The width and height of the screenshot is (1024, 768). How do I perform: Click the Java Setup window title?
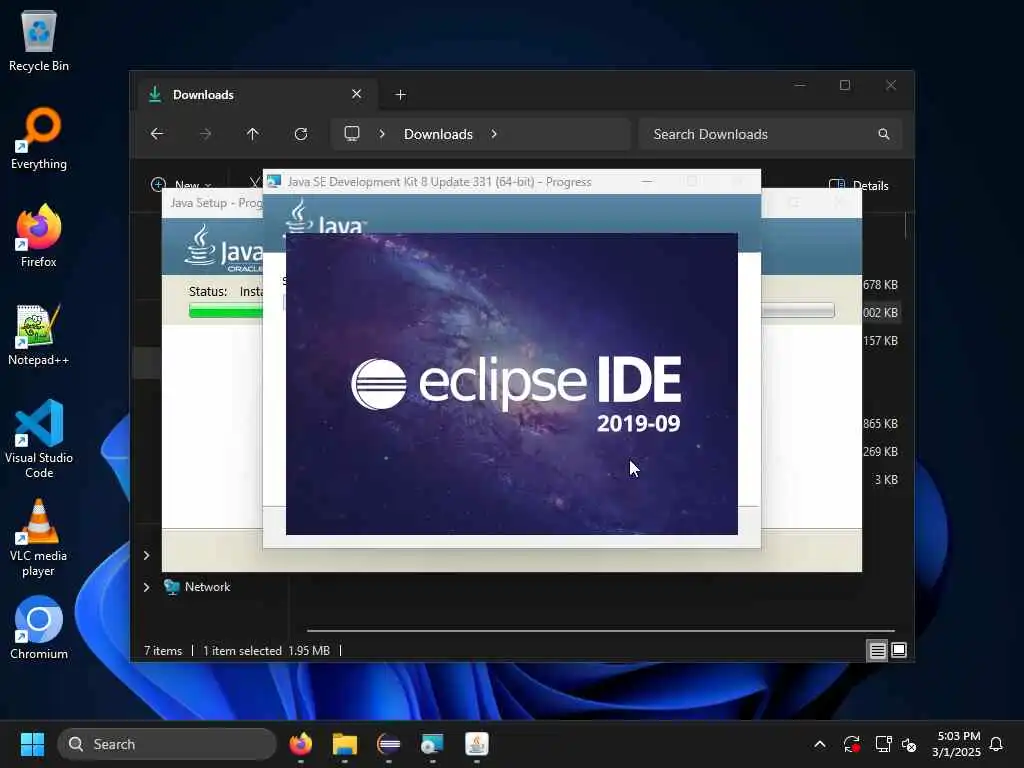pyautogui.click(x=216, y=203)
